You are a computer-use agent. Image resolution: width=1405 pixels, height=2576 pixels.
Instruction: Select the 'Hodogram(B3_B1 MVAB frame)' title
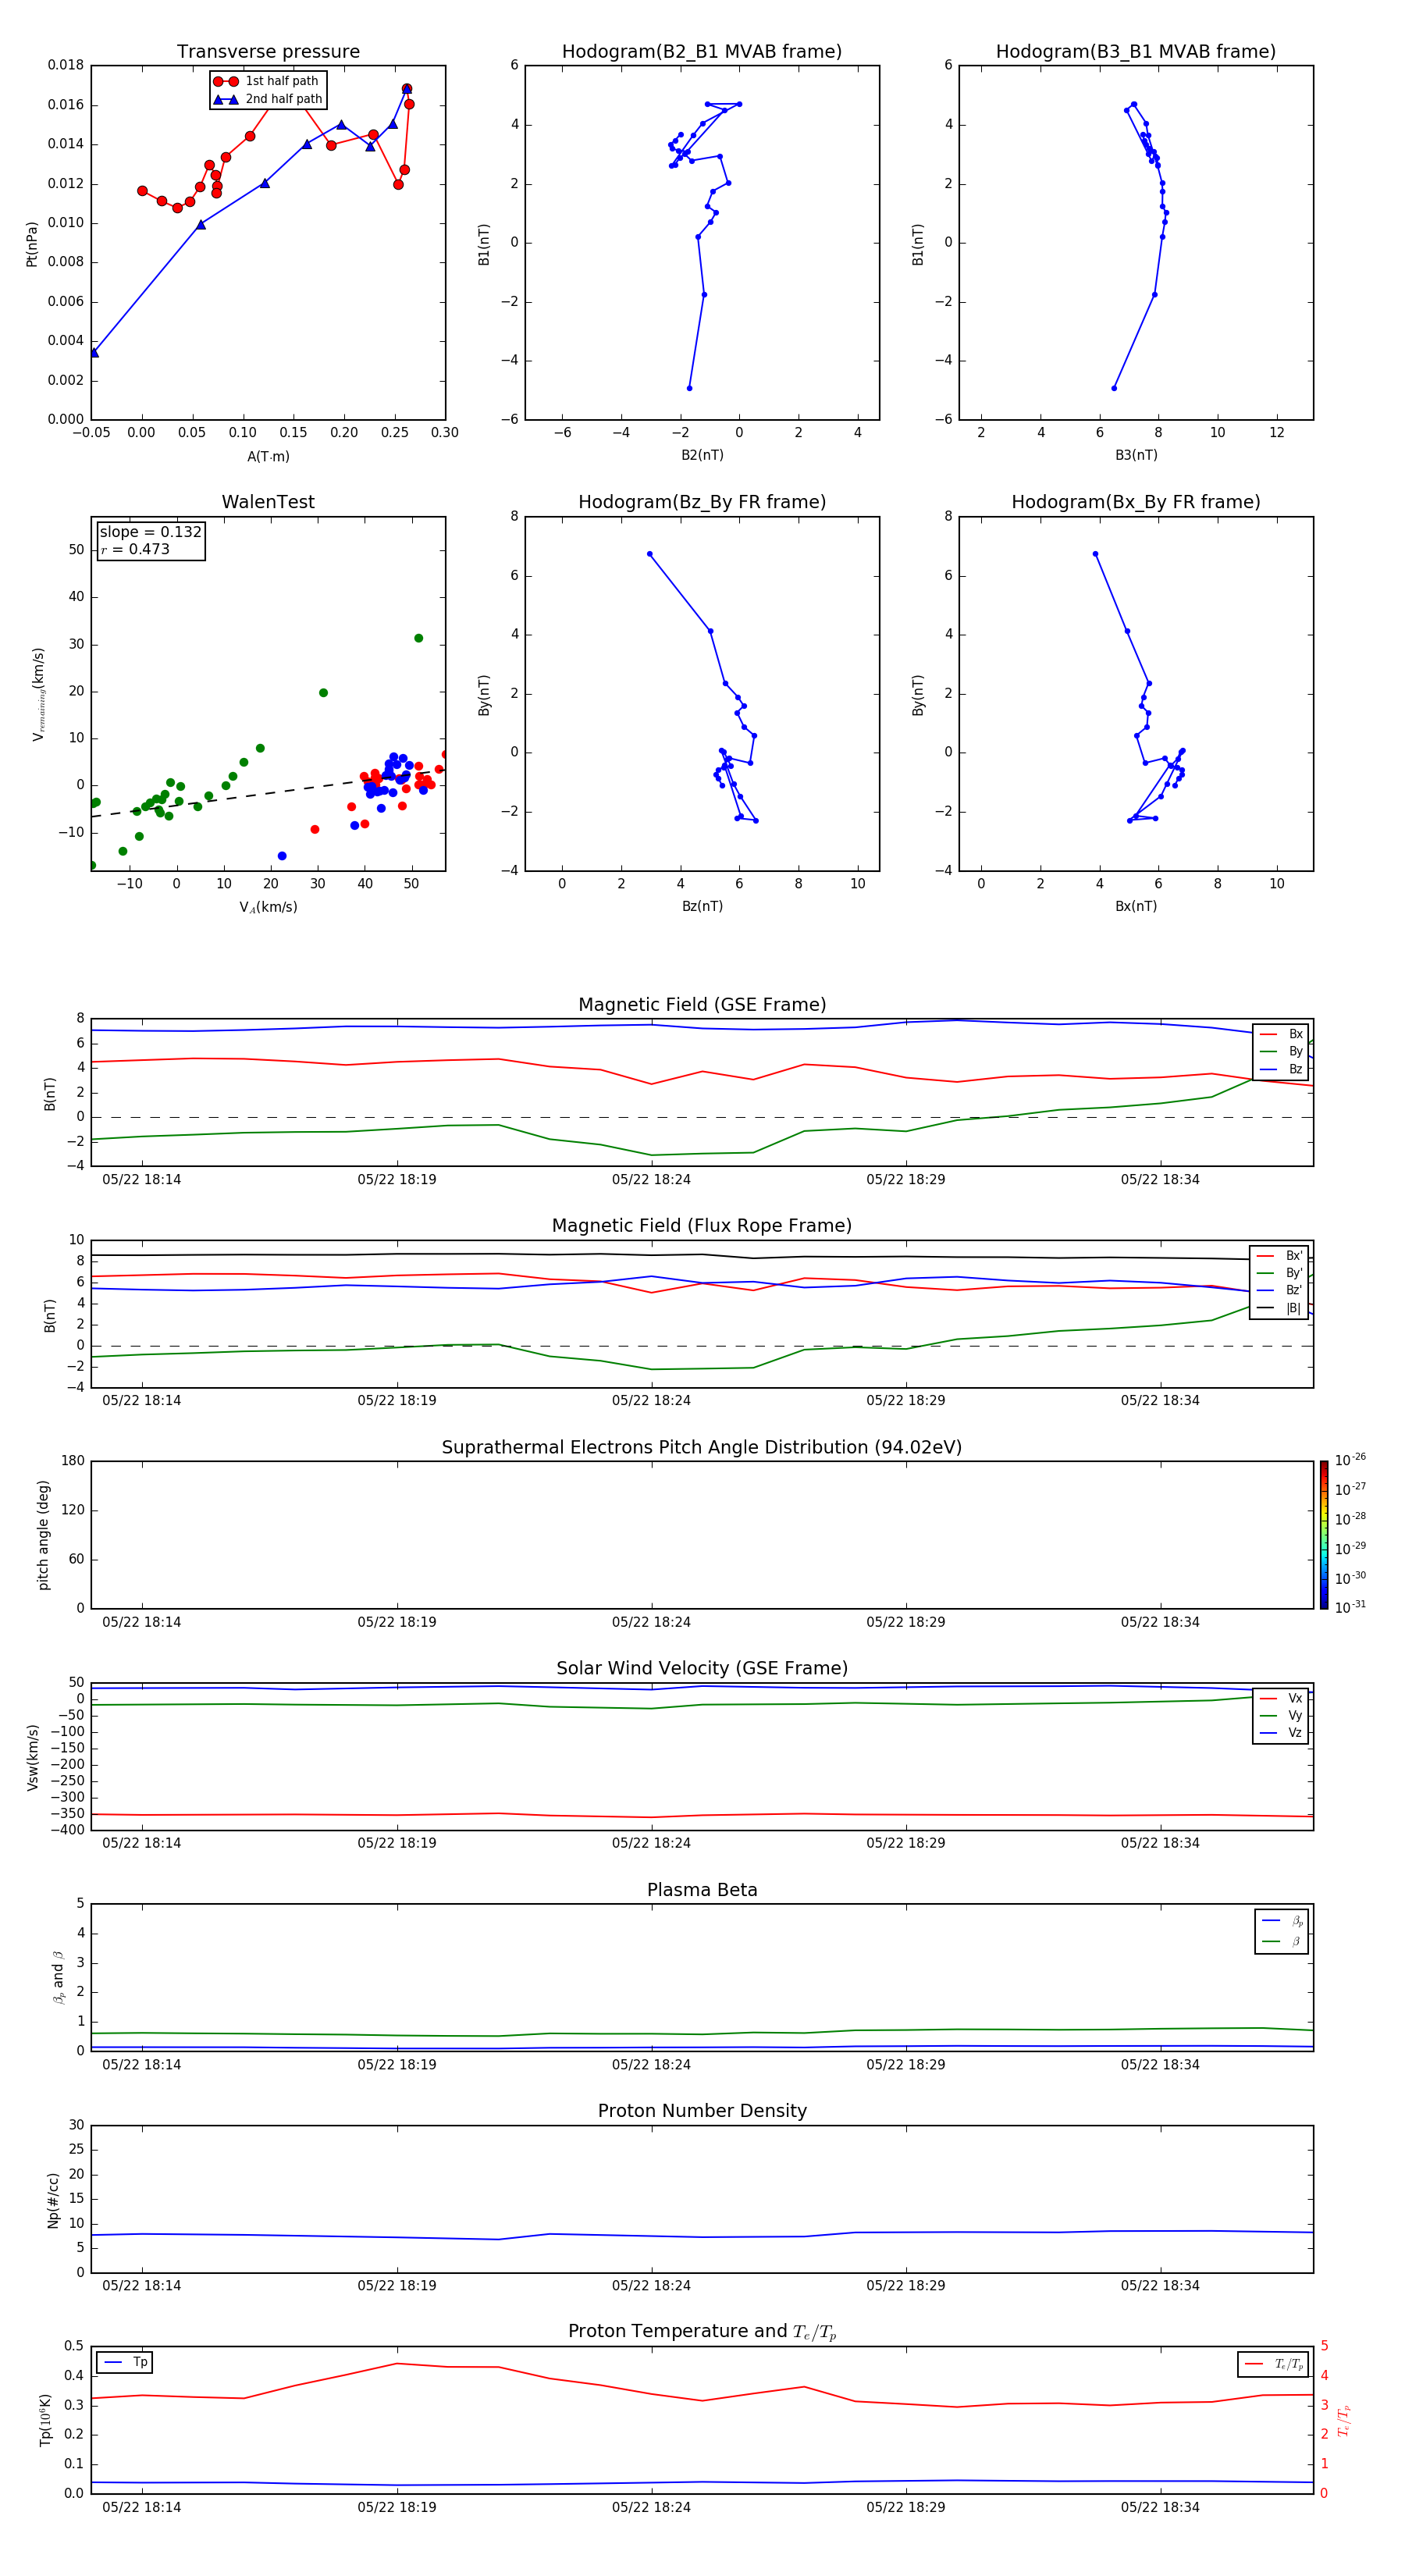pyautogui.click(x=1136, y=52)
